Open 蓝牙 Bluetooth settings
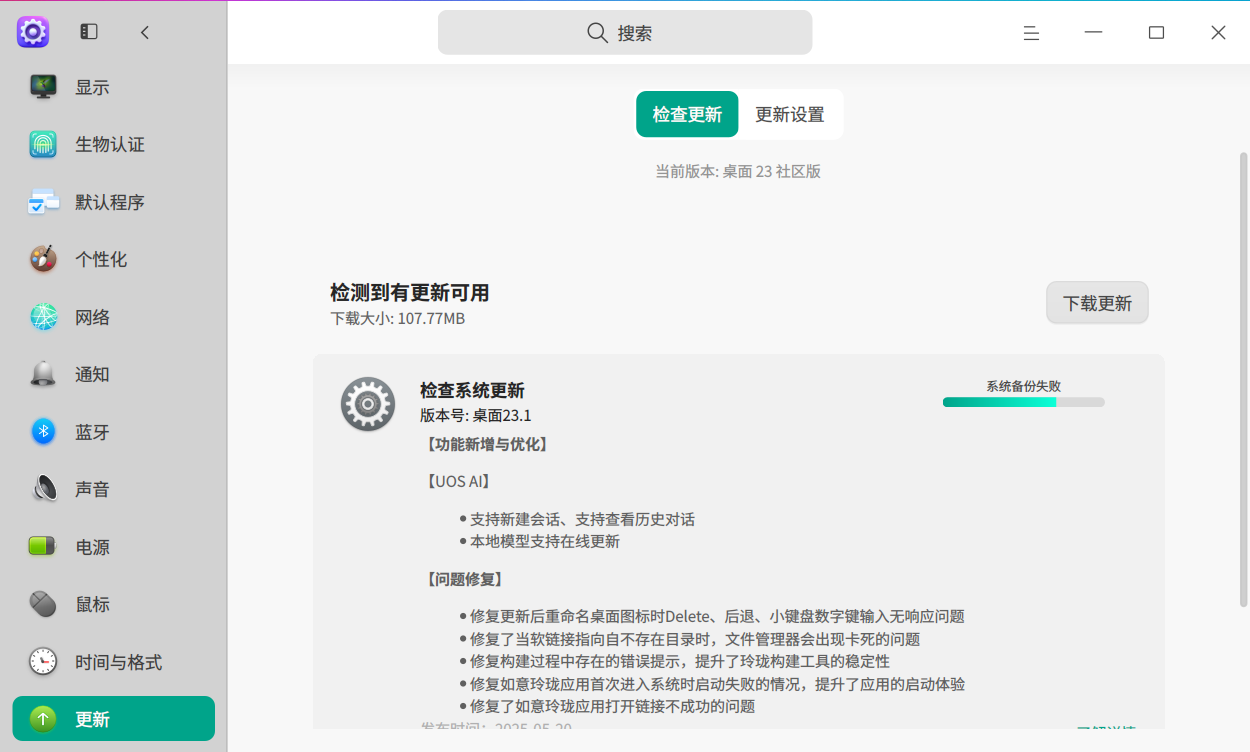The width and height of the screenshot is (1250, 752). (114, 432)
